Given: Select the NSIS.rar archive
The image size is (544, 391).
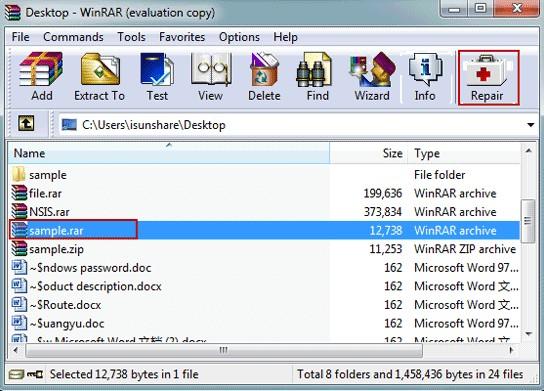Looking at the screenshot, I should tap(264, 212).
